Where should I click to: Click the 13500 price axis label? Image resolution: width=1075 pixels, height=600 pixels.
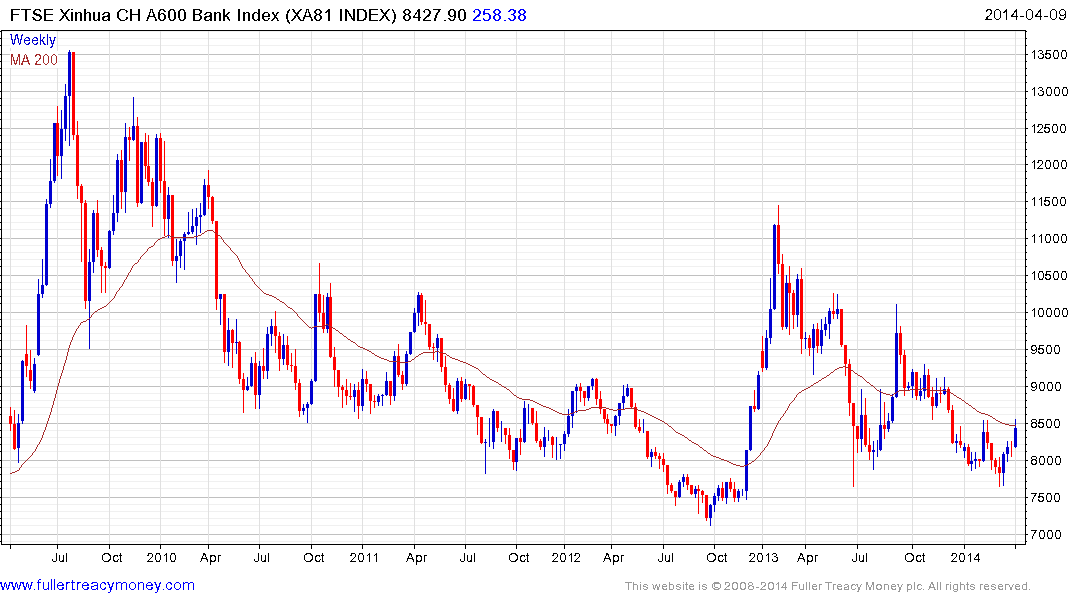point(1049,55)
